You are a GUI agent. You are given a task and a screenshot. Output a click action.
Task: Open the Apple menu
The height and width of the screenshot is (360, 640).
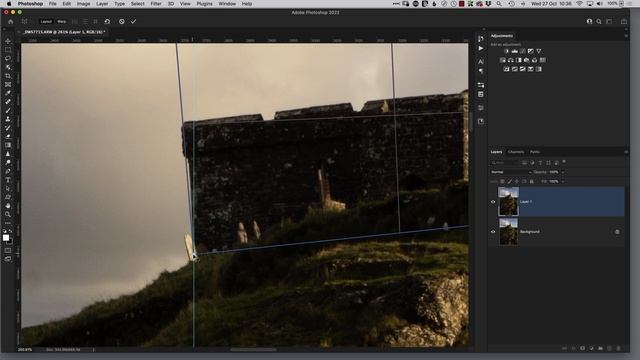pos(9,4)
